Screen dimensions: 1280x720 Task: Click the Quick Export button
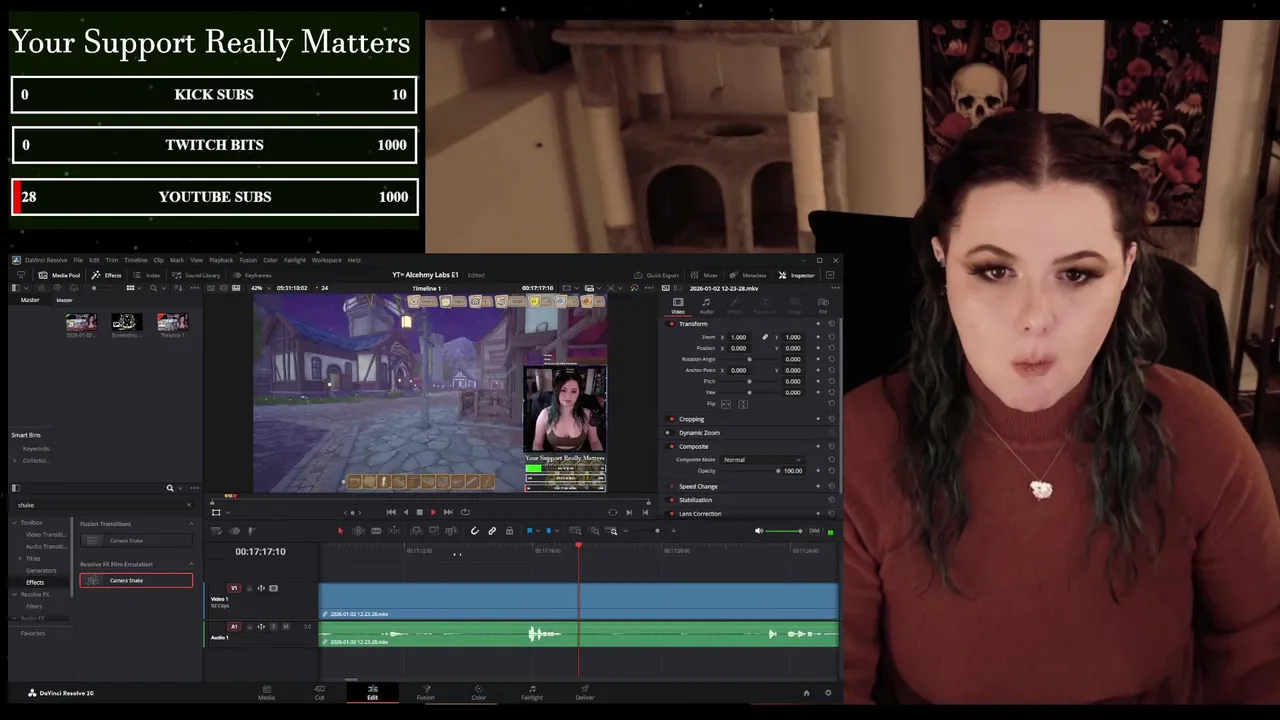click(x=656, y=275)
